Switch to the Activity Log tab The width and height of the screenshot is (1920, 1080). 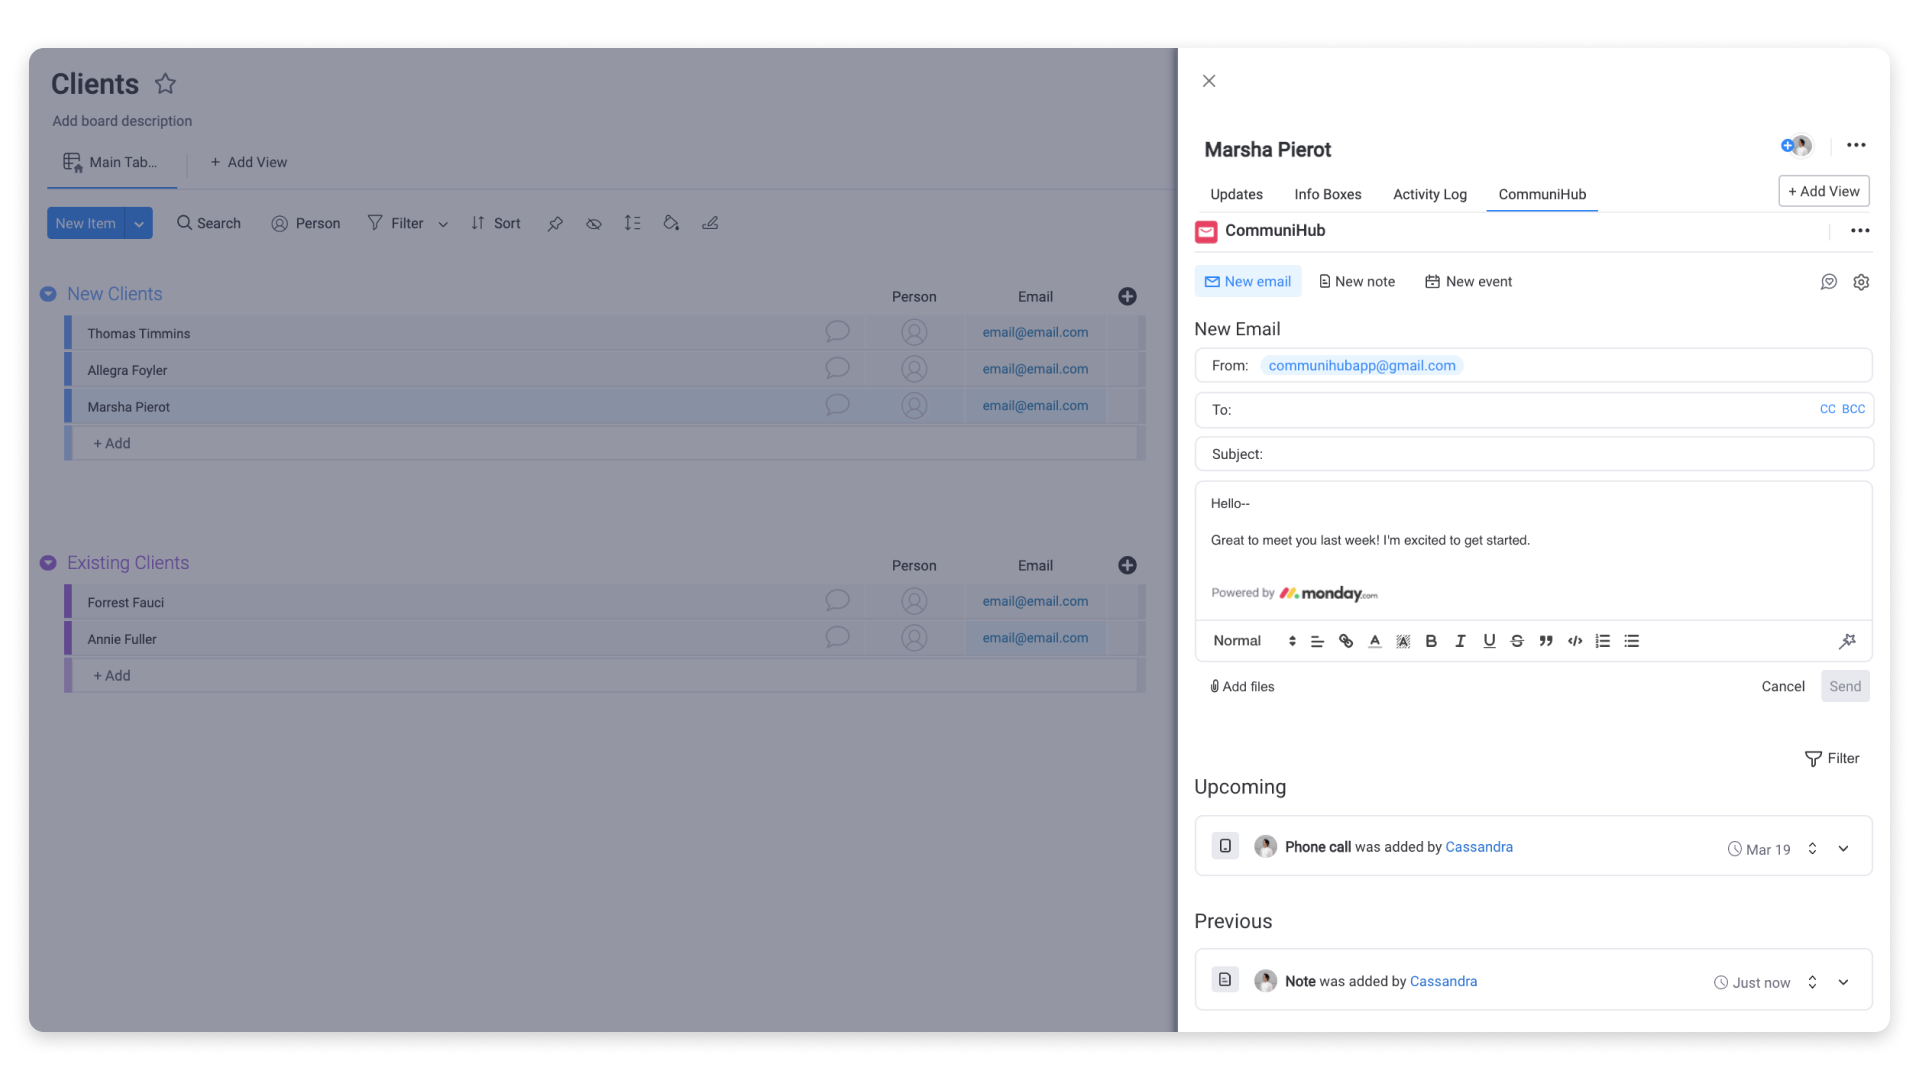pos(1429,194)
